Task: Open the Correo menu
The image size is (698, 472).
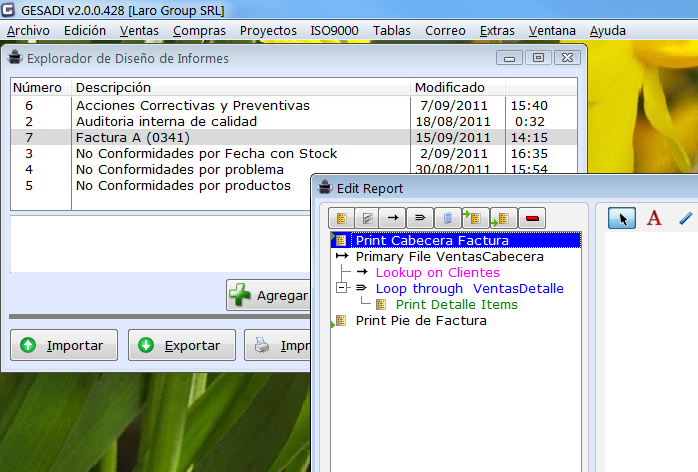Action: [x=445, y=31]
